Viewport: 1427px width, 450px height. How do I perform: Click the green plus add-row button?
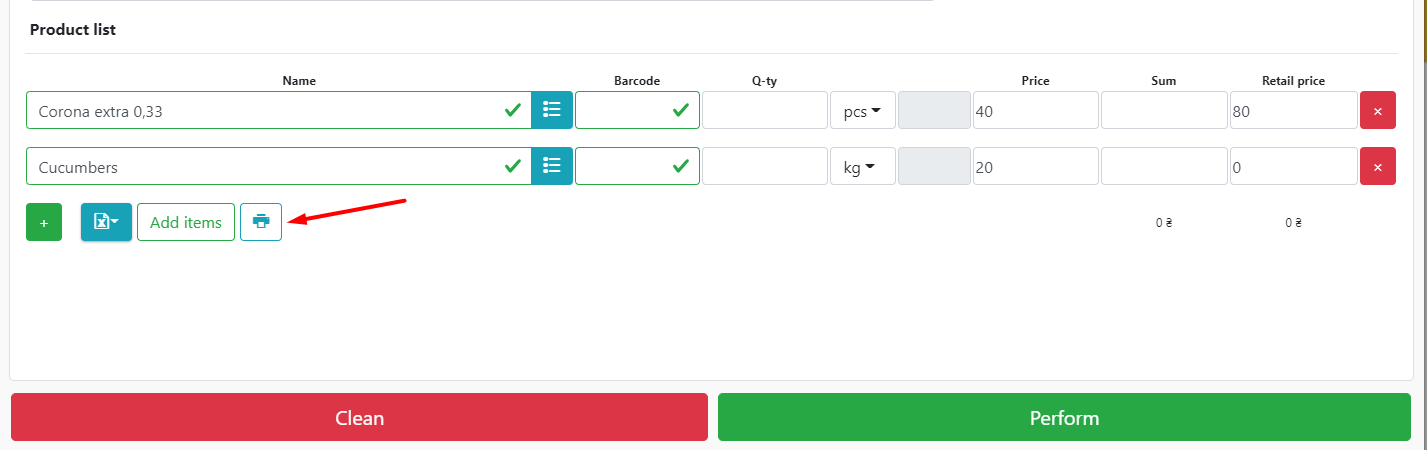(44, 222)
